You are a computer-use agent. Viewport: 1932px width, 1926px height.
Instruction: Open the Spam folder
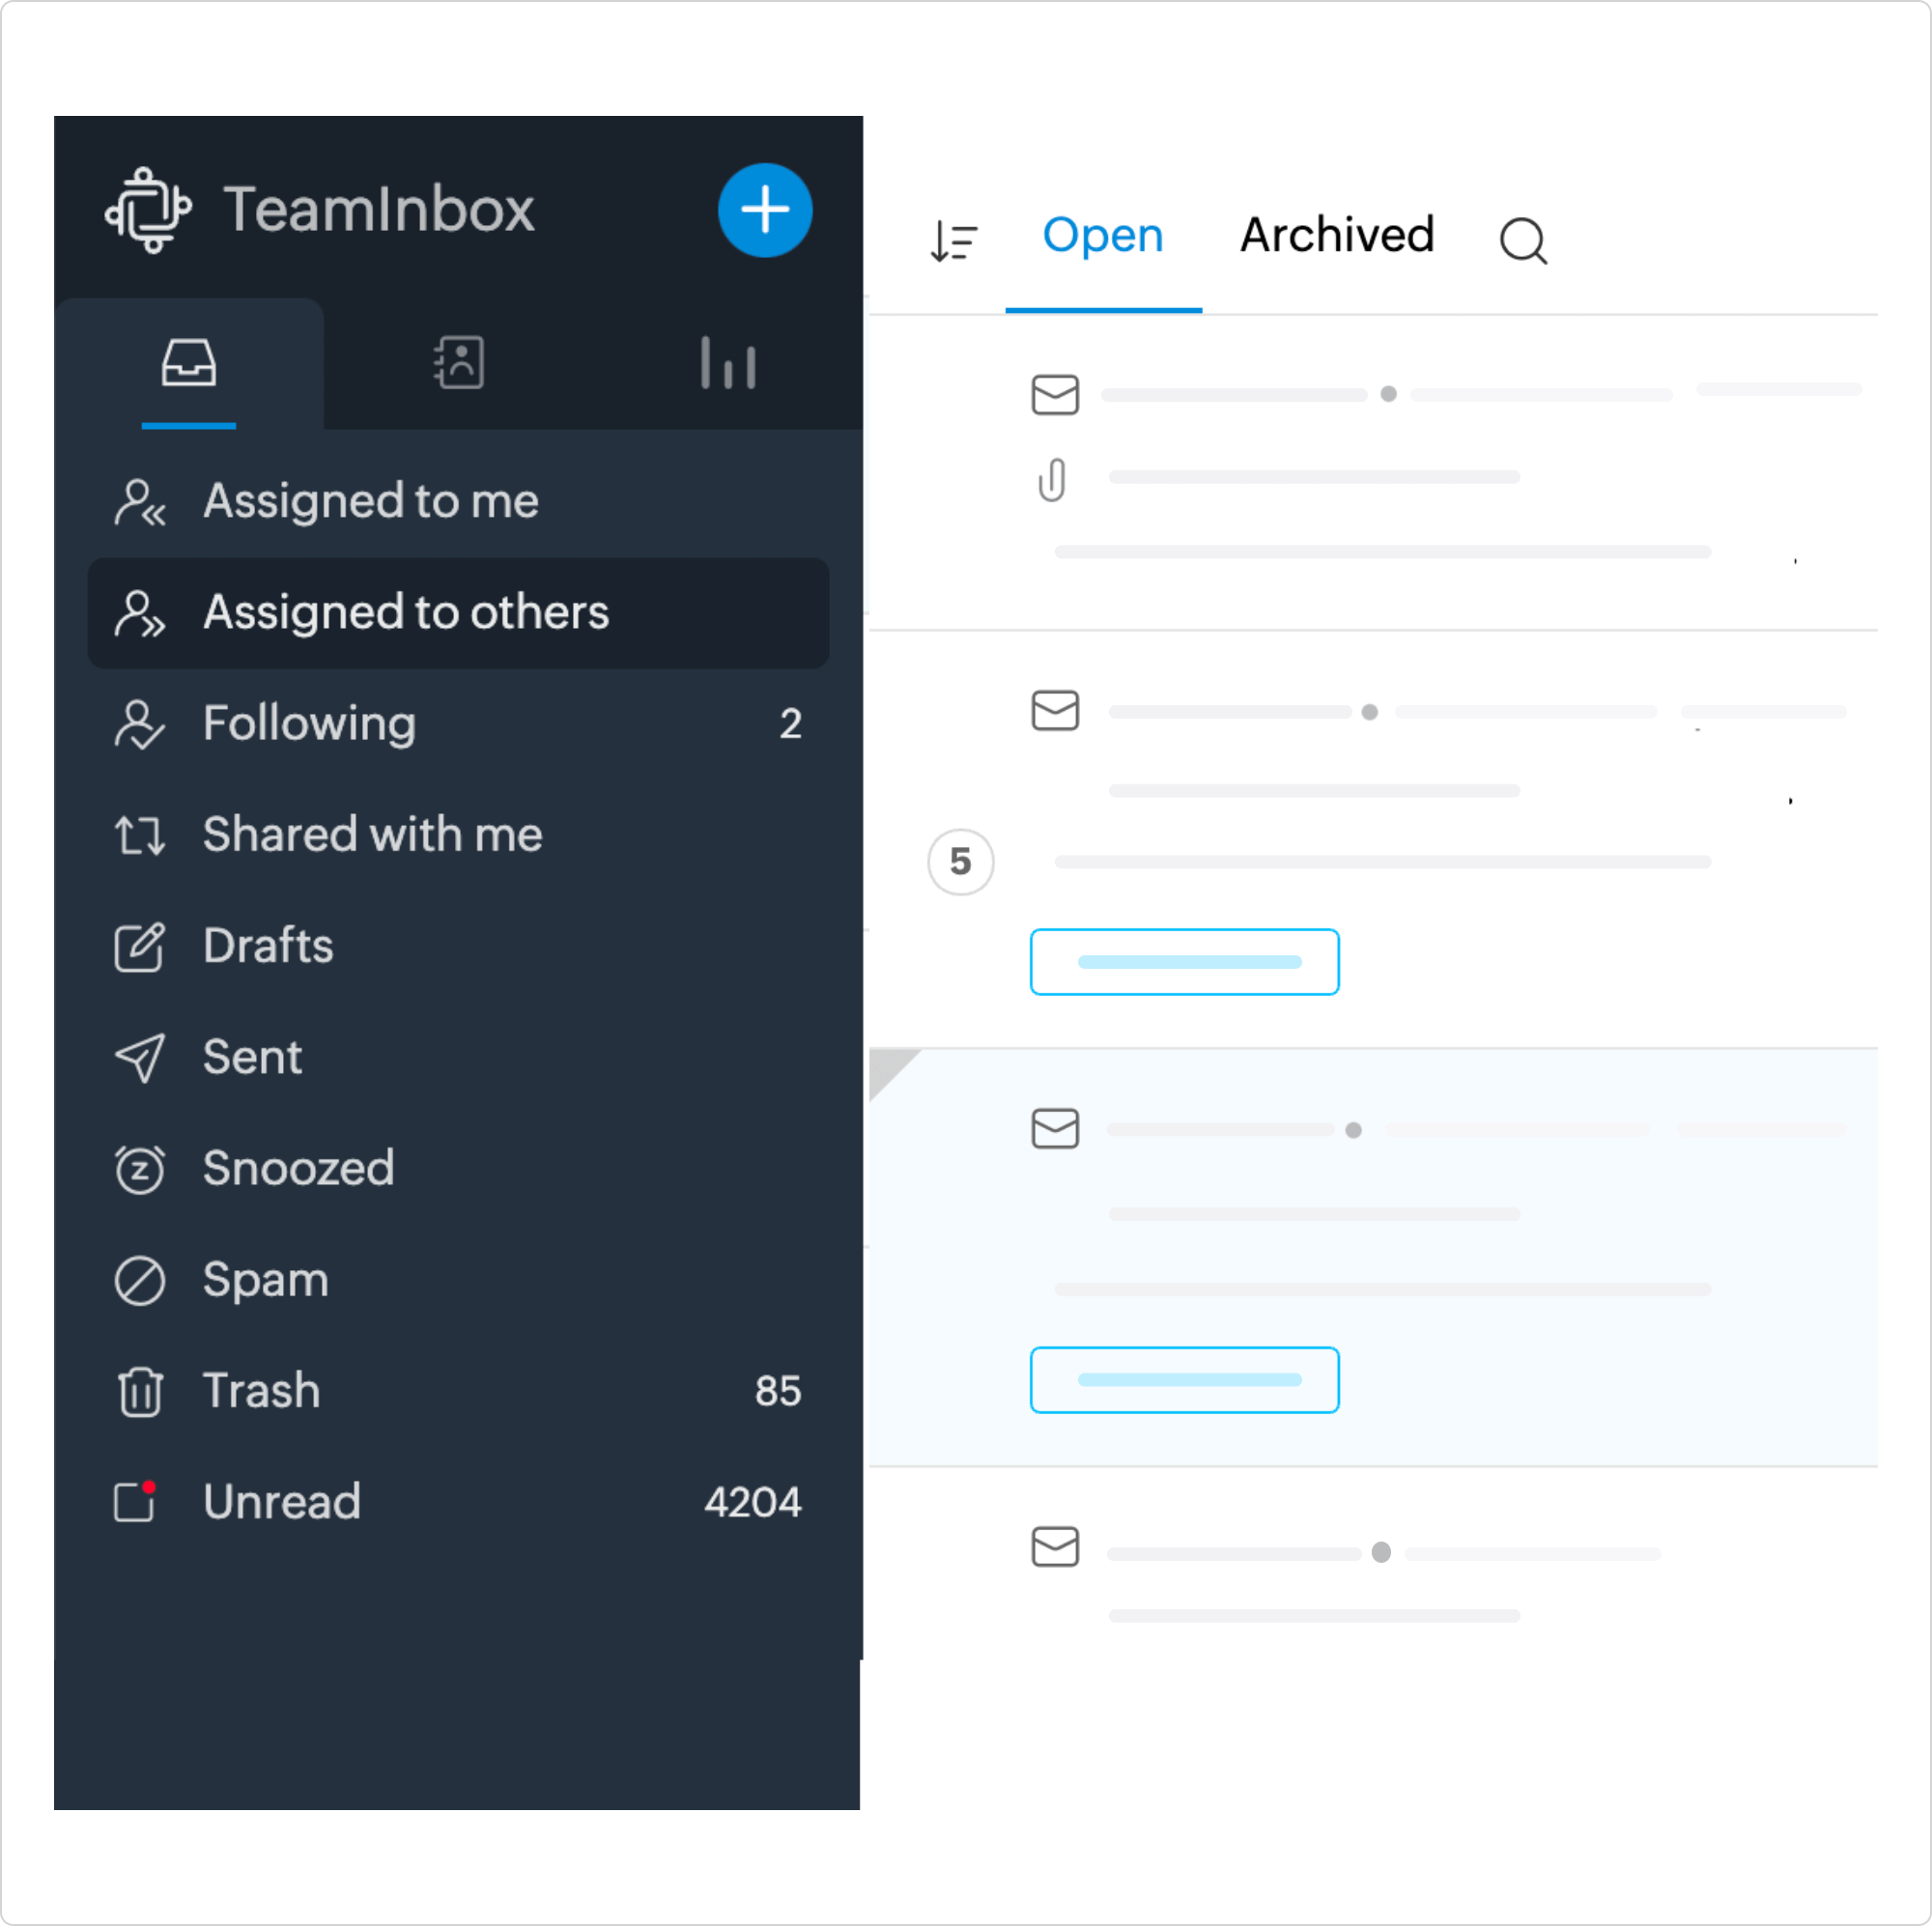[265, 1280]
